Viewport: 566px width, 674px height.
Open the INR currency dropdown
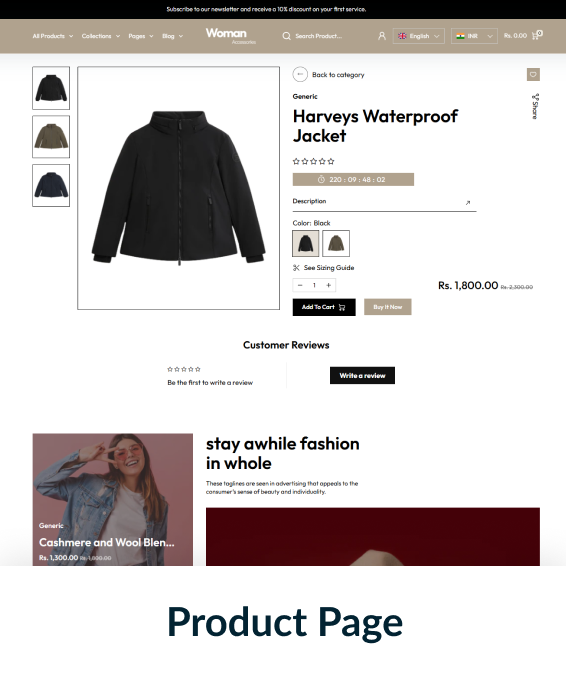click(x=474, y=36)
